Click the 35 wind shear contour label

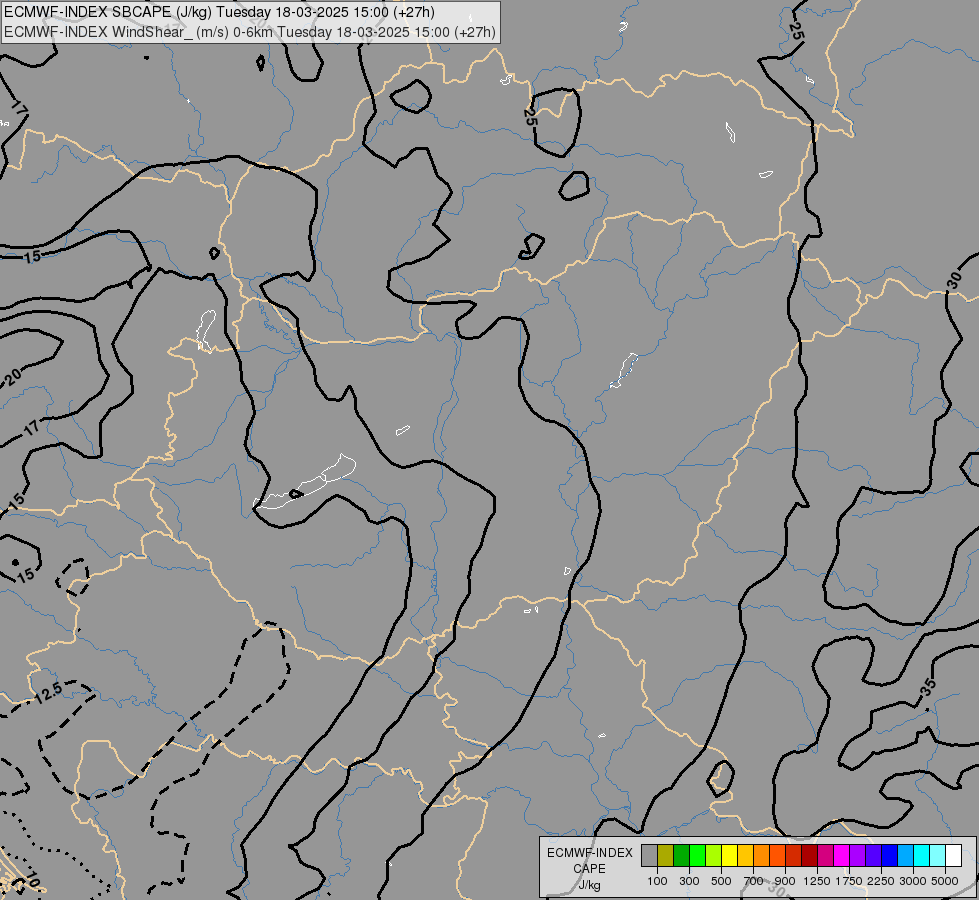[928, 687]
